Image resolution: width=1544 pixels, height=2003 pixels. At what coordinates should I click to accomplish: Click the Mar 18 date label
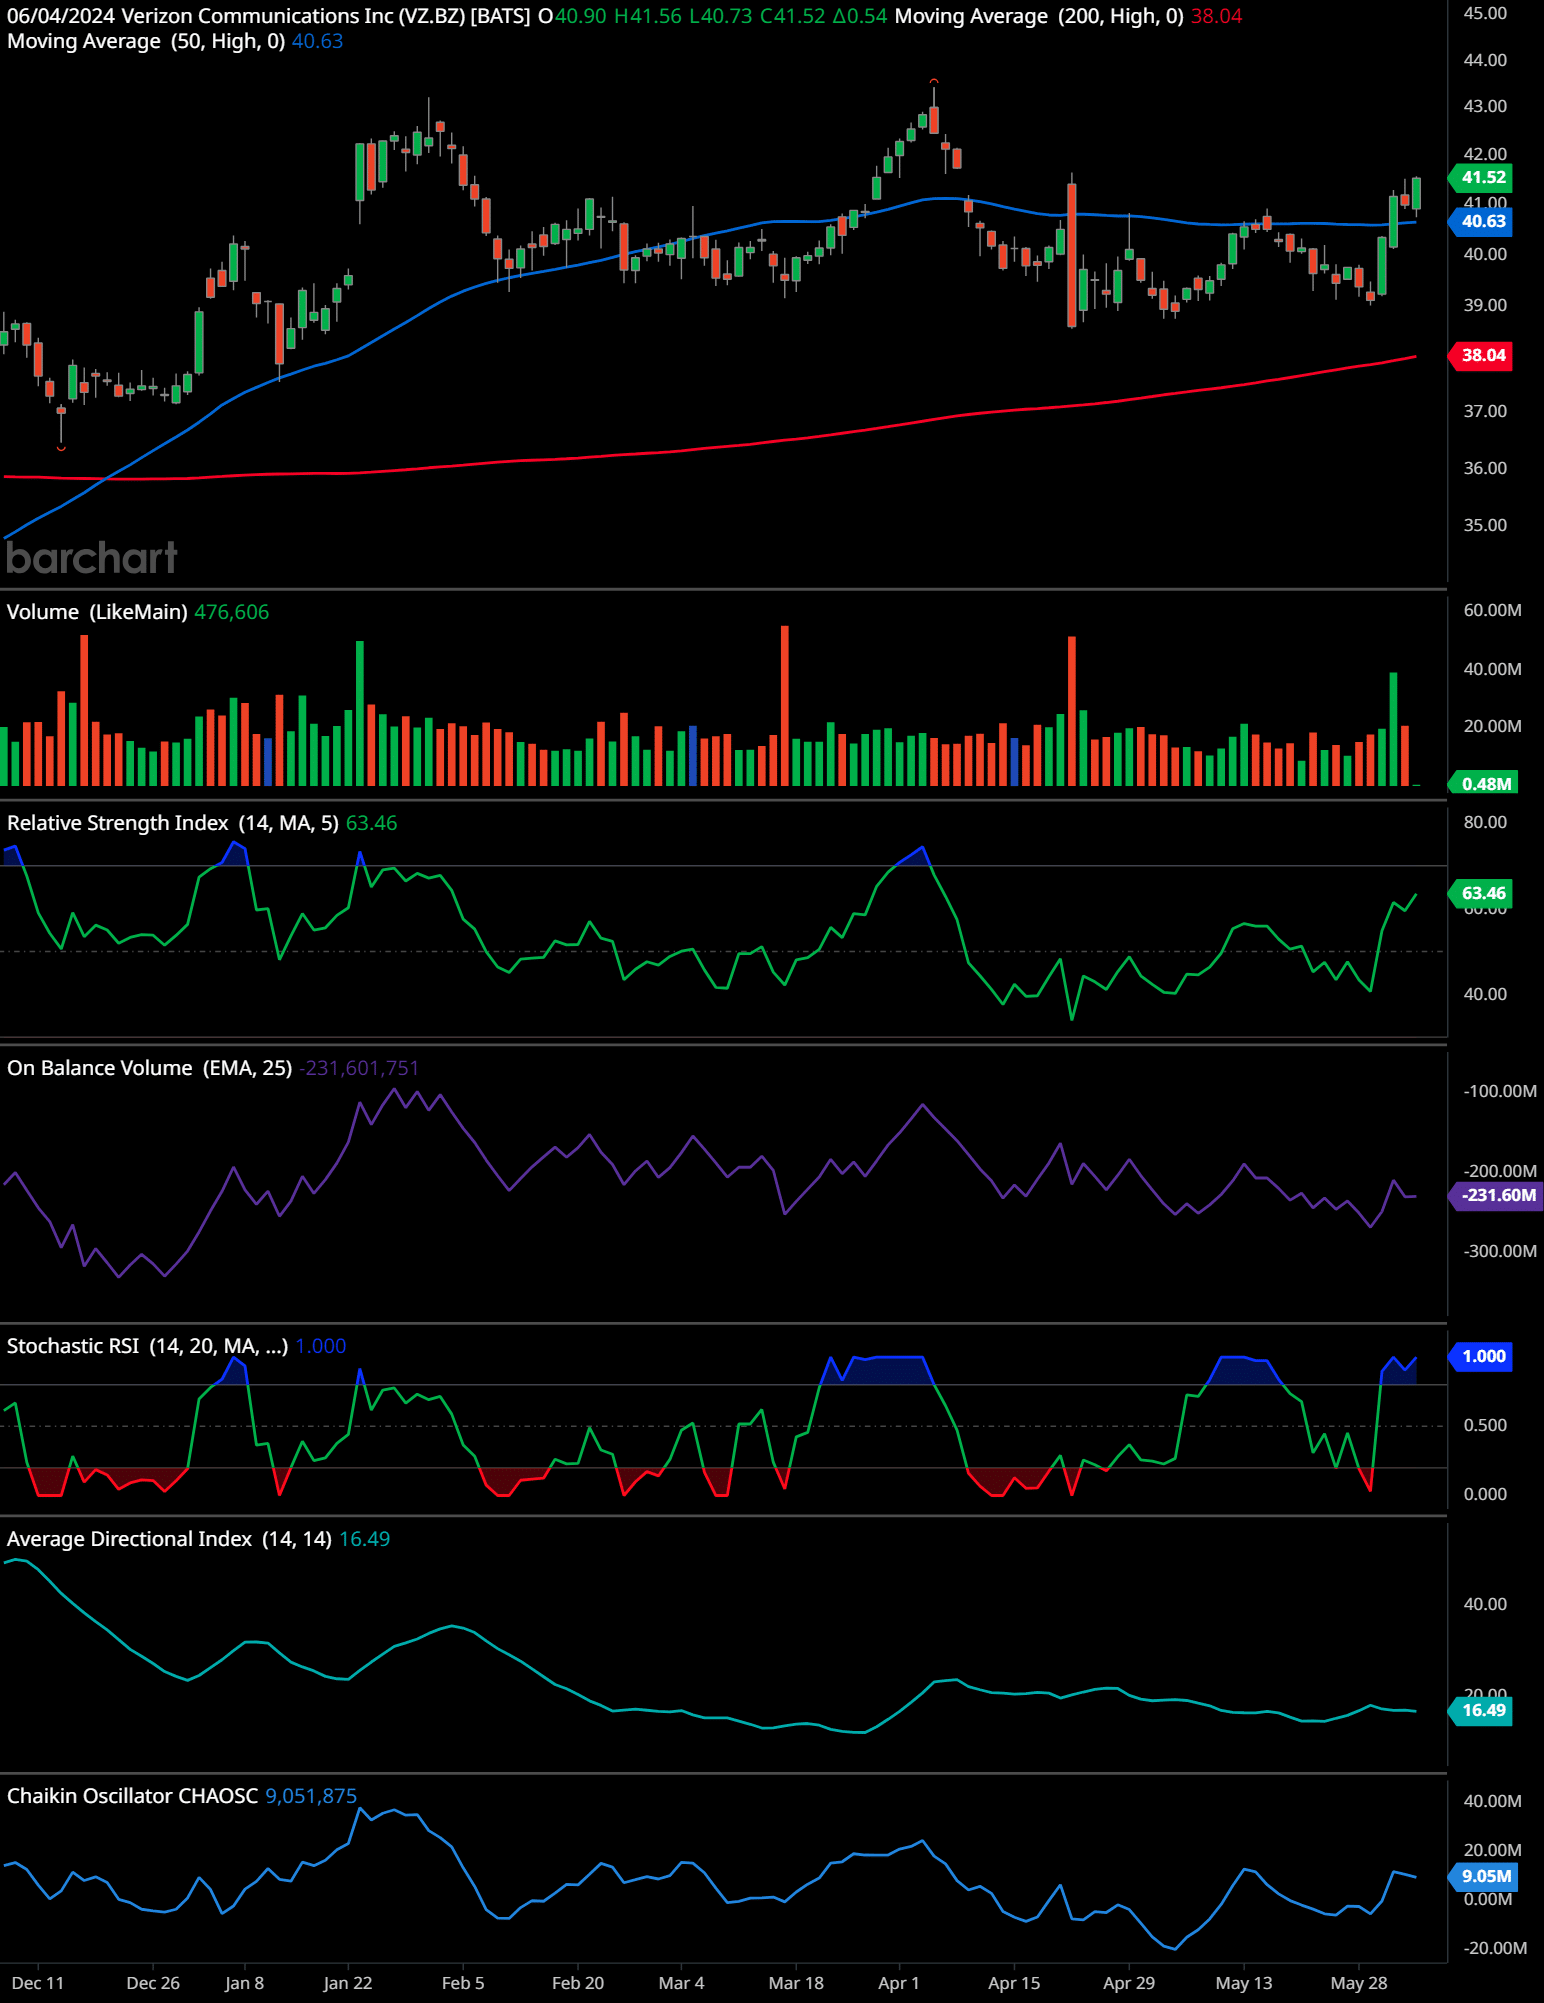(796, 1983)
